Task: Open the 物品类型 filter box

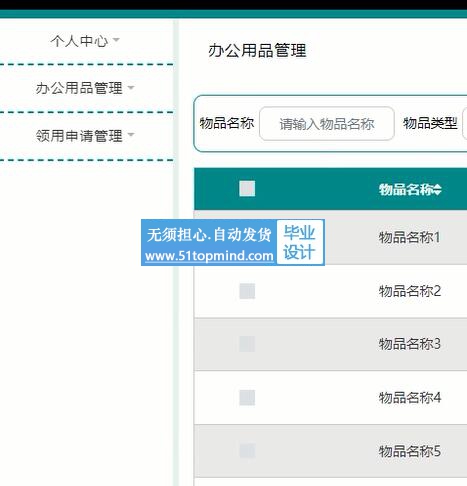Action: pyautogui.click(x=465, y=124)
